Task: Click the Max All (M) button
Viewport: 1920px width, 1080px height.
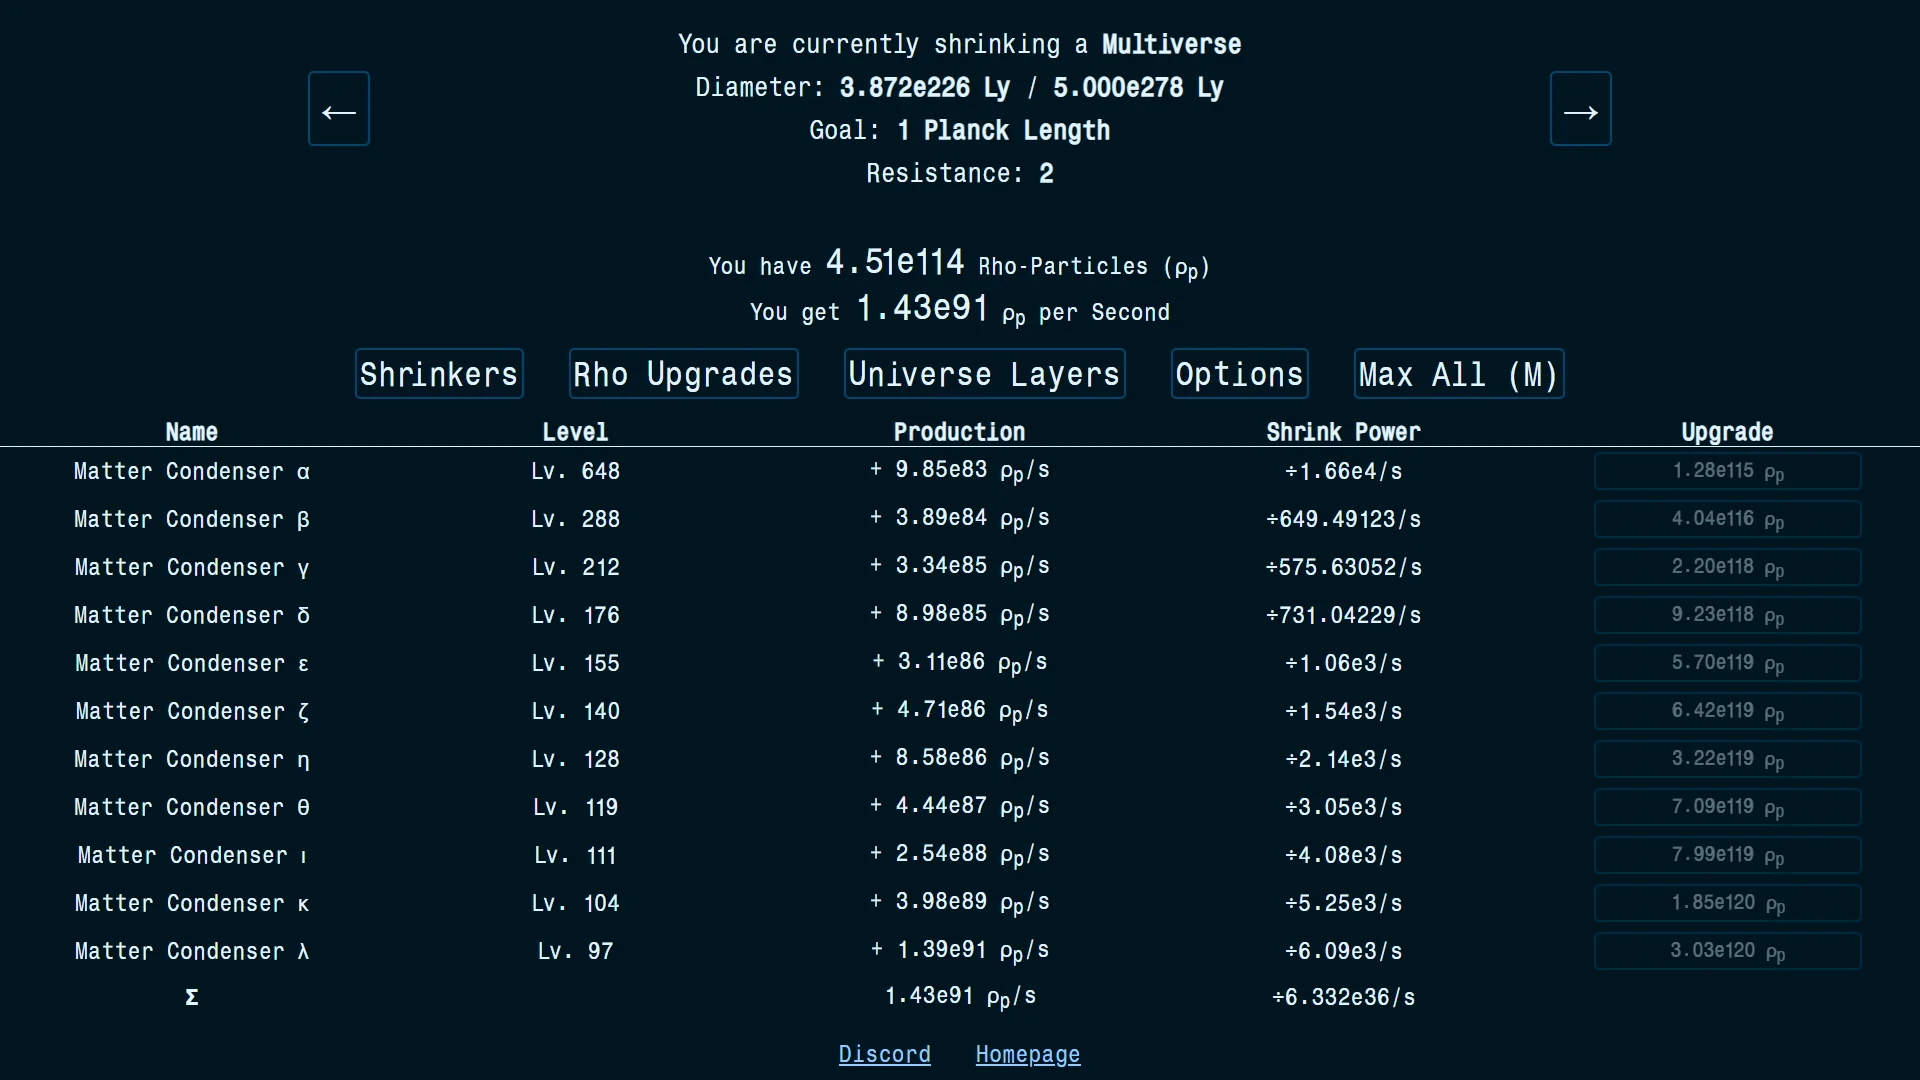Action: coord(1458,374)
